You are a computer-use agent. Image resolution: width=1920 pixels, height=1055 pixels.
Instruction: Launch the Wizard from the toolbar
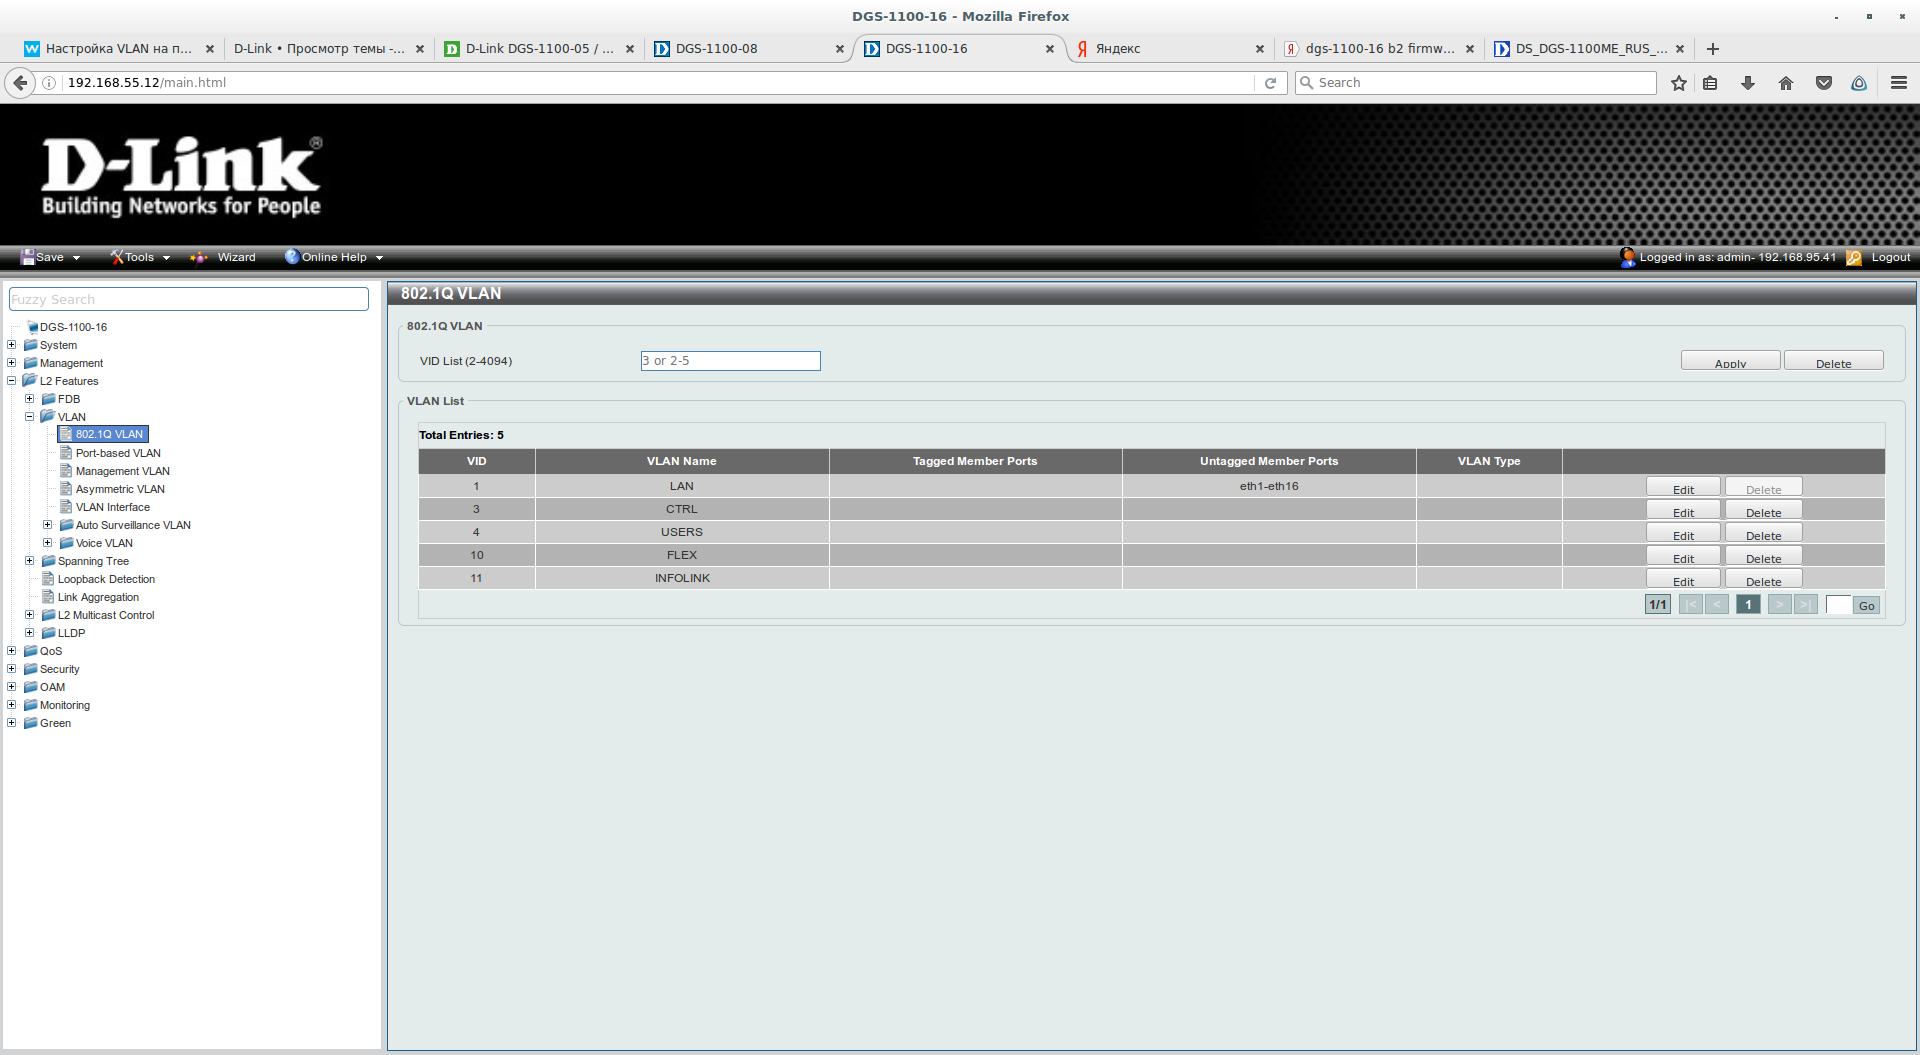click(x=236, y=257)
